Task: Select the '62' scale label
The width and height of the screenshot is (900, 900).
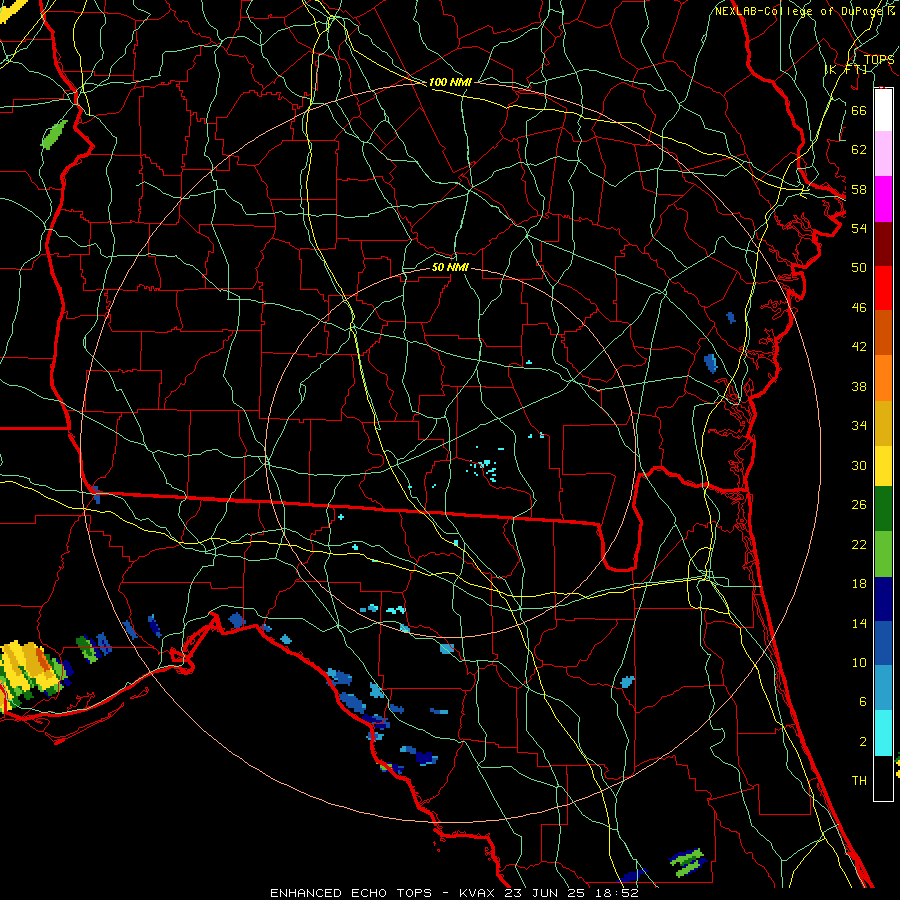Action: coord(859,149)
